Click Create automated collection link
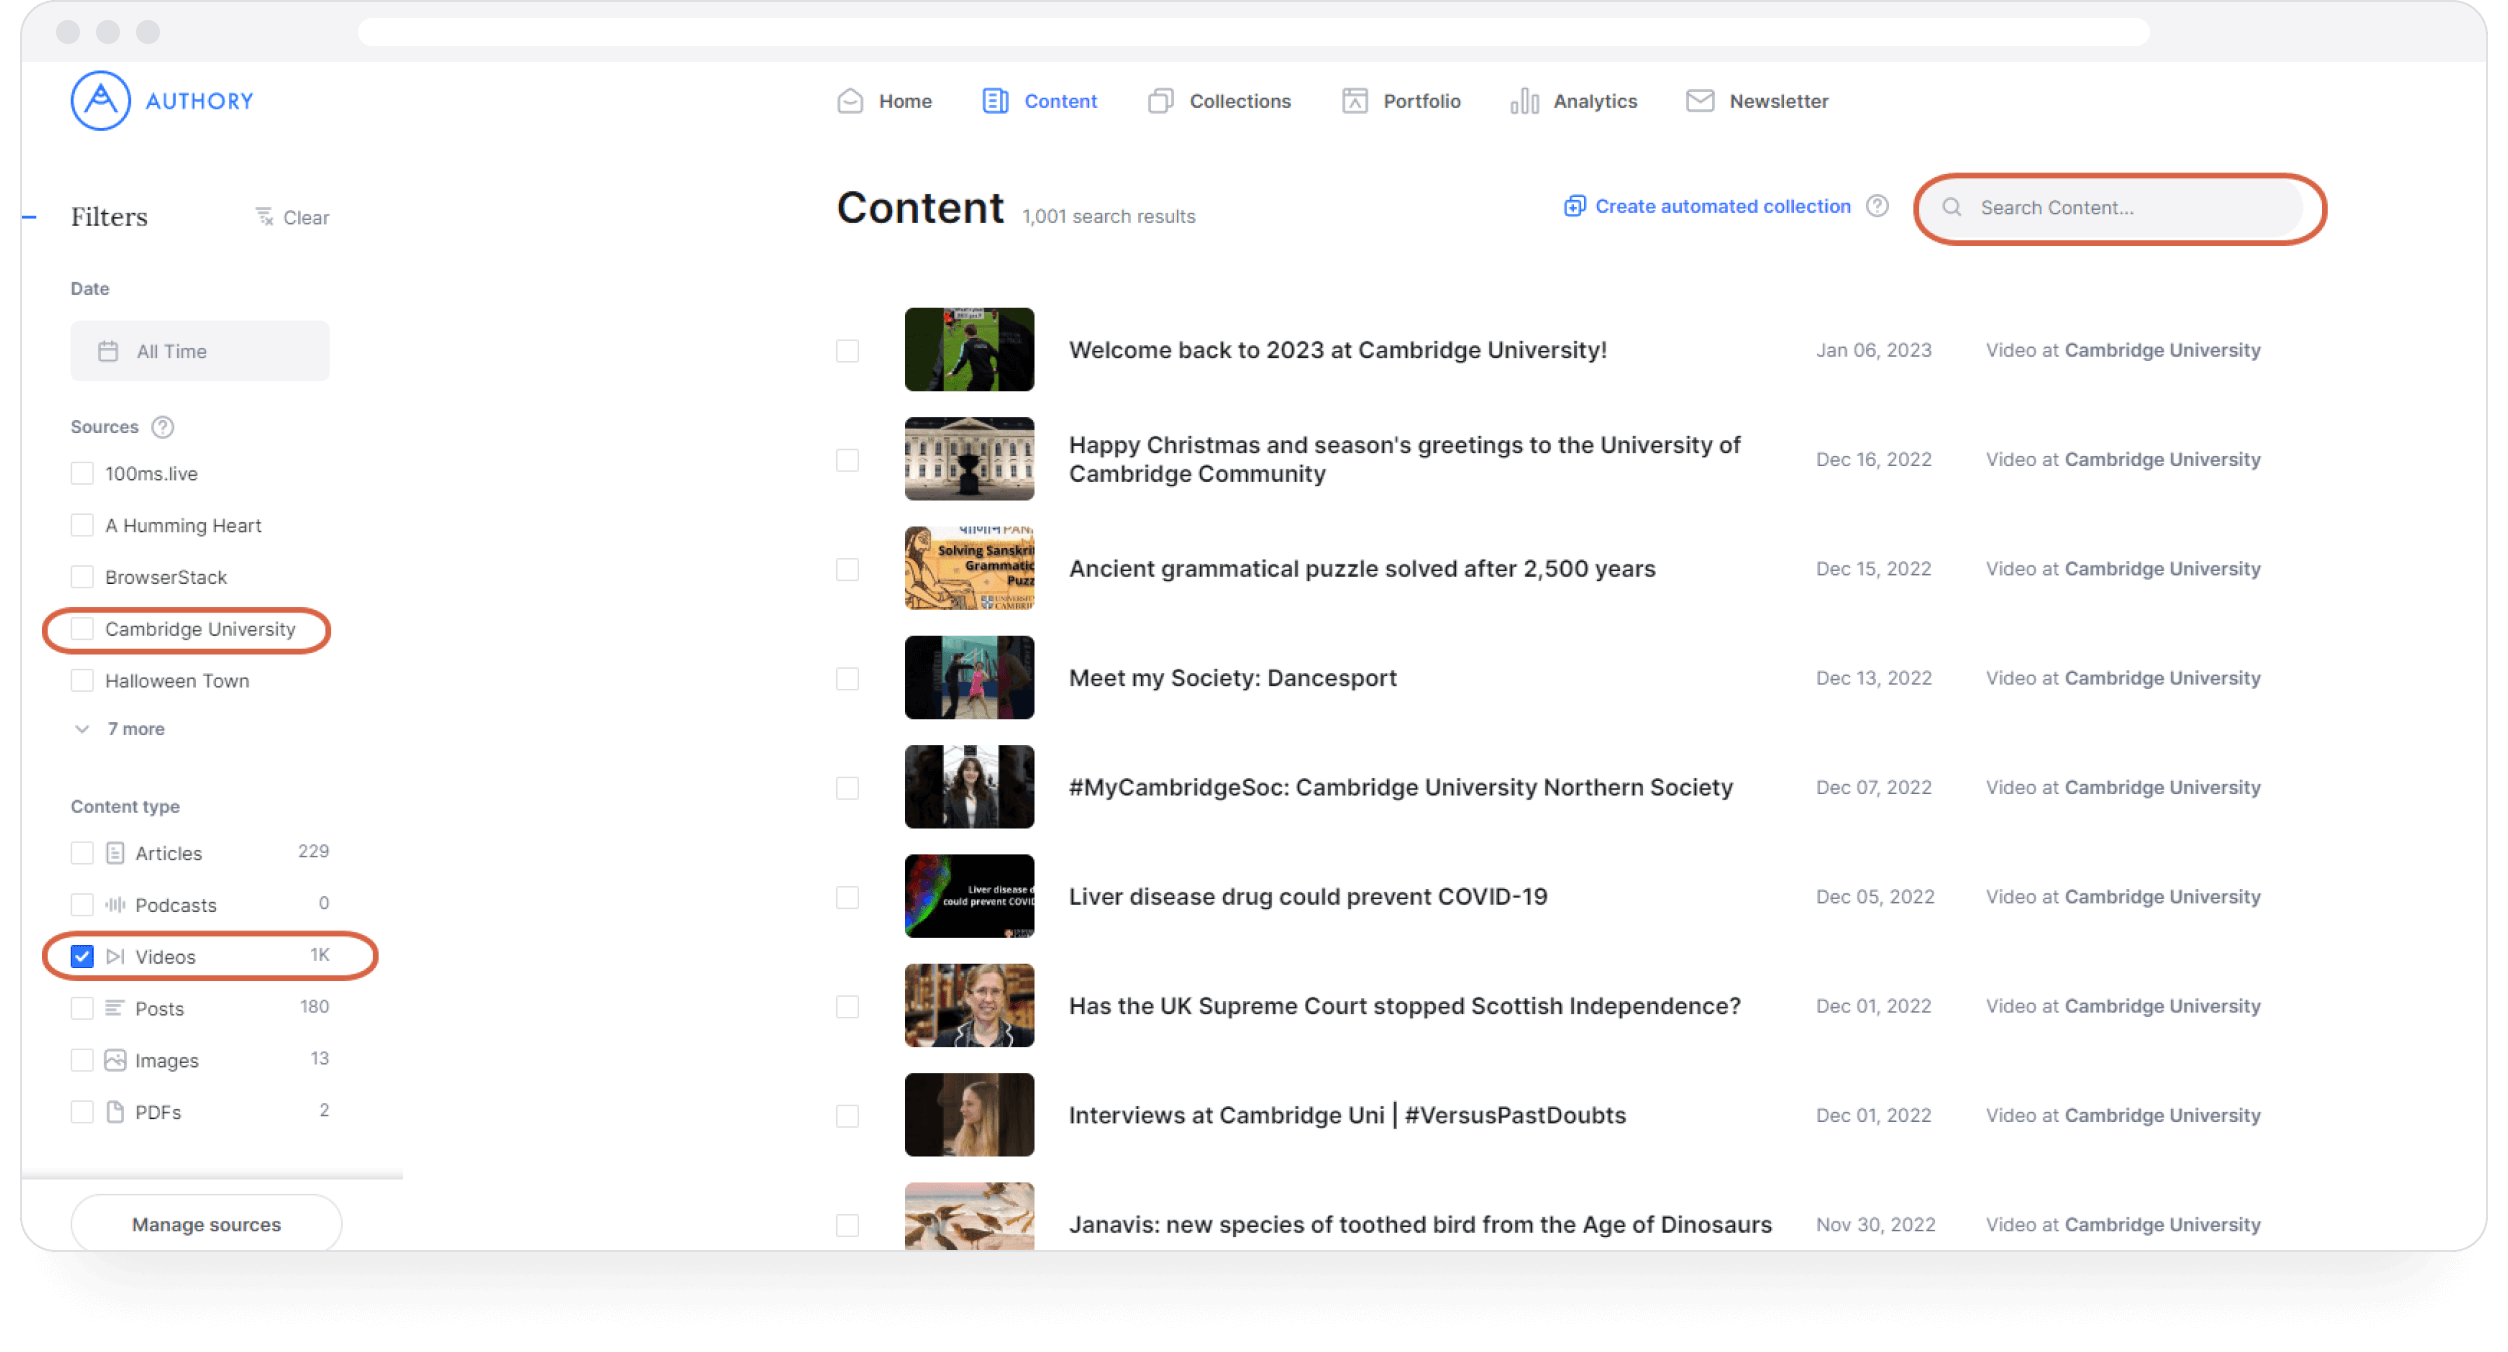2508x1352 pixels. point(1721,206)
